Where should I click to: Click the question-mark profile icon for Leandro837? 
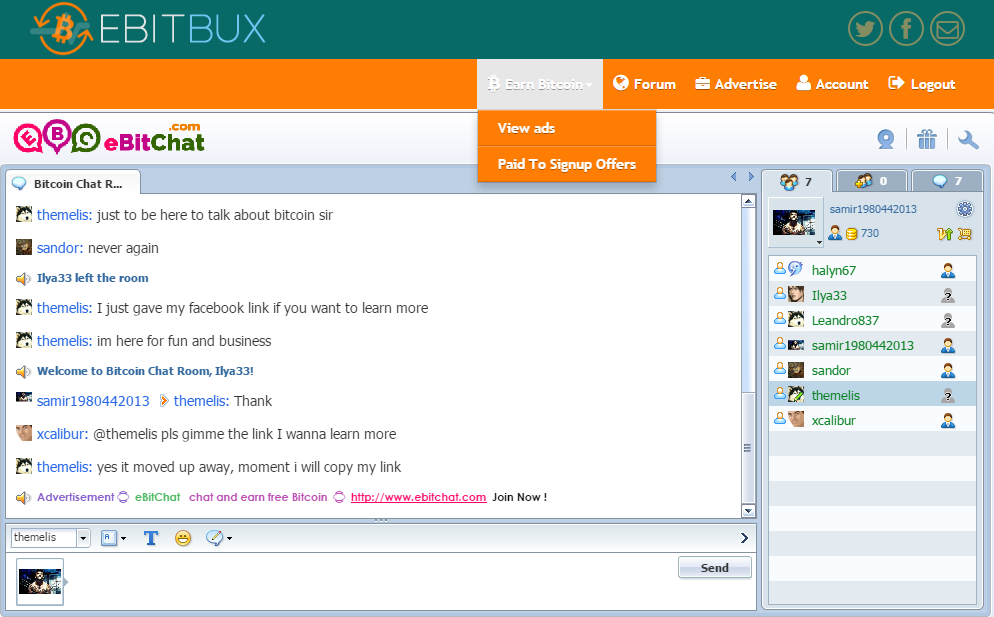[x=948, y=320]
